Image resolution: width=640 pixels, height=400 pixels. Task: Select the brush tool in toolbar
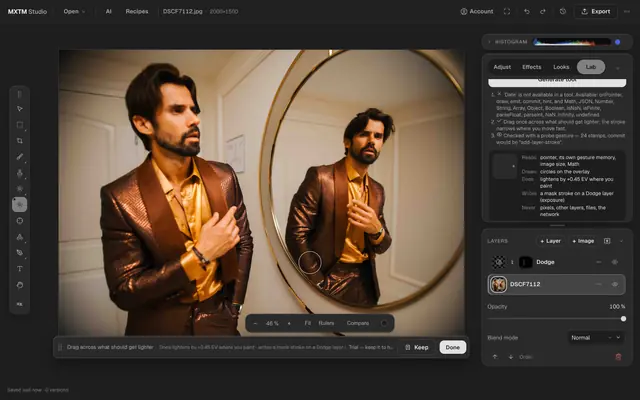(20, 157)
